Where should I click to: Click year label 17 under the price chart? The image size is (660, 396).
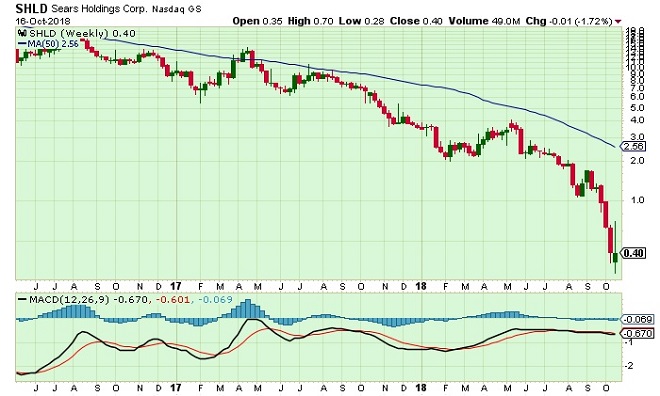click(x=176, y=286)
